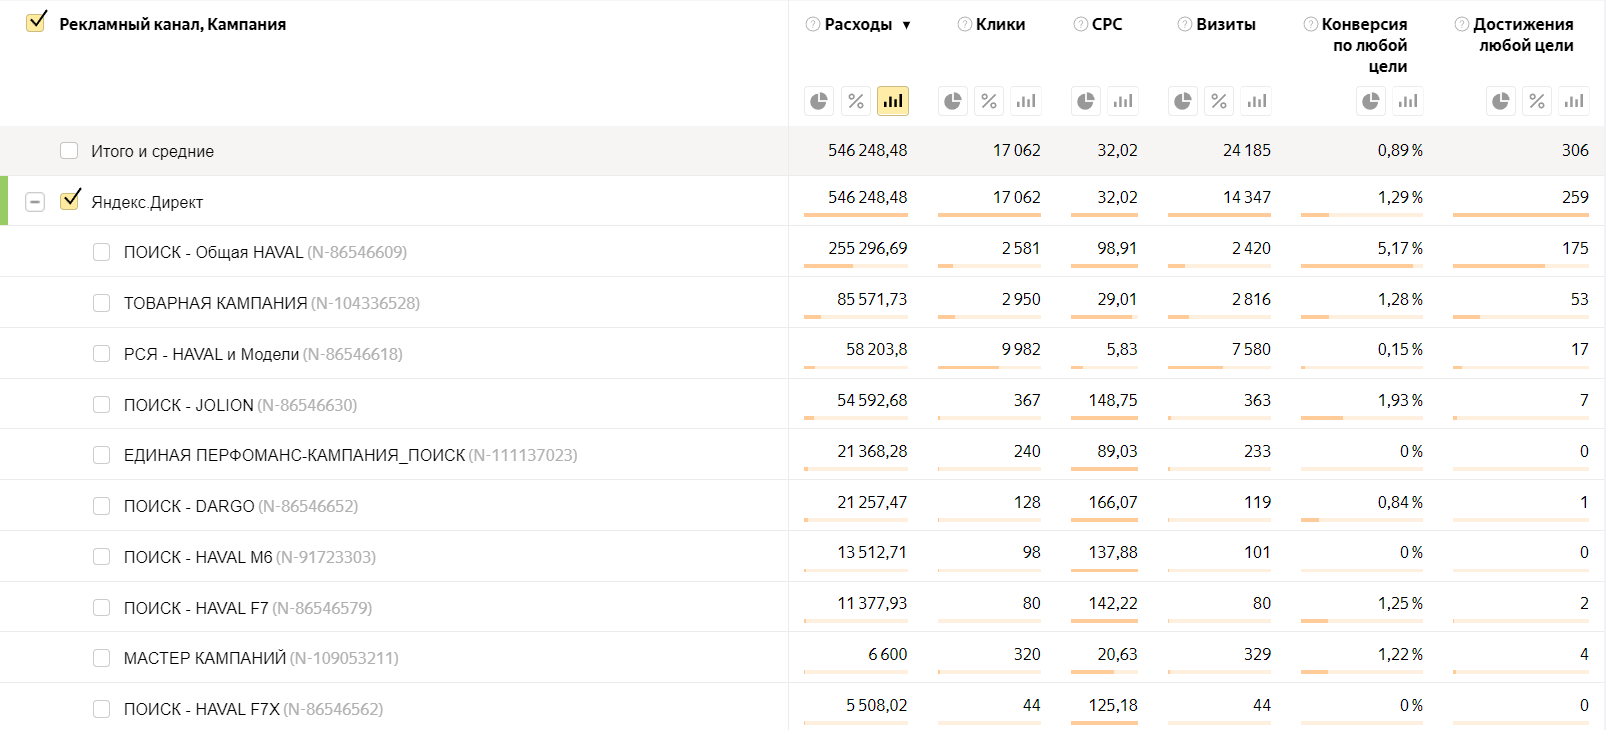1606x730 pixels.
Task: Select campaign name РСЯ - HAVAL и Модели
Action: [x=211, y=354]
